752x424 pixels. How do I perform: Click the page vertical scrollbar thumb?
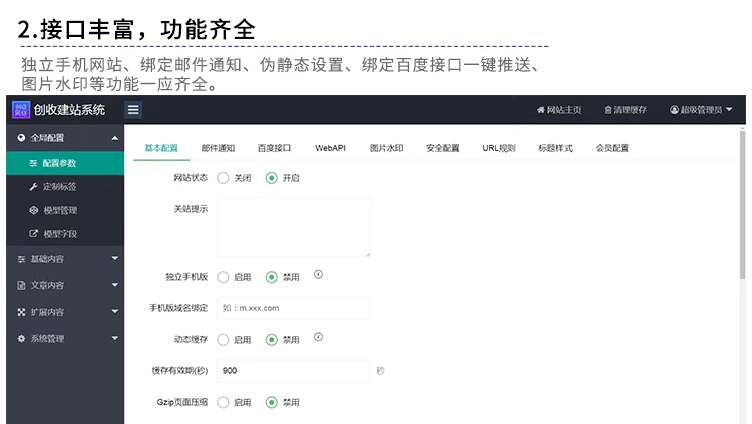(742, 204)
